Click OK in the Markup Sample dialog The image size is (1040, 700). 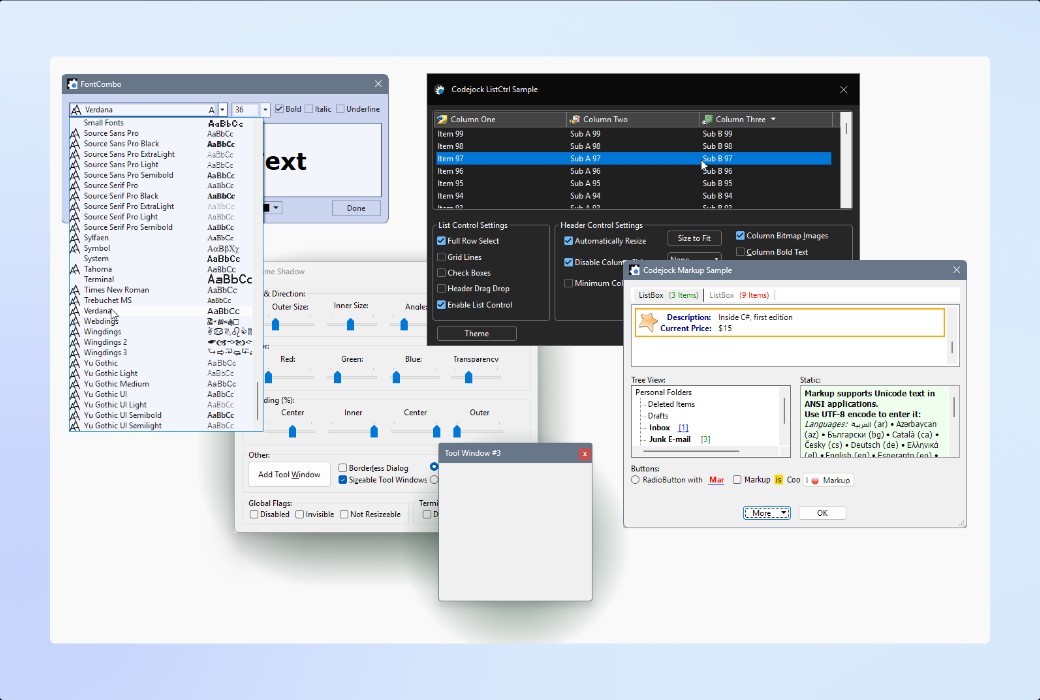(x=822, y=513)
